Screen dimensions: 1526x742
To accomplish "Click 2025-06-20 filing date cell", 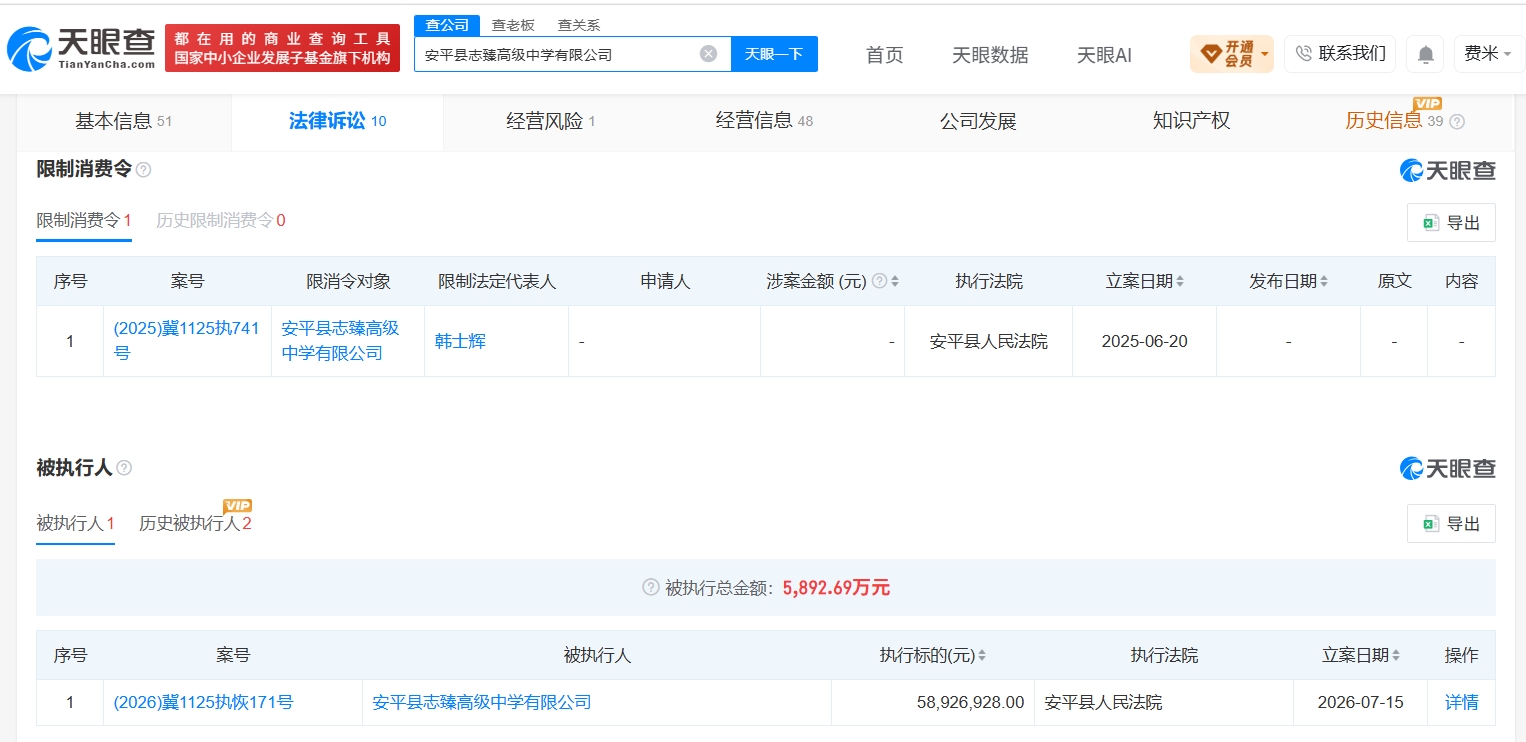I will click(1144, 341).
